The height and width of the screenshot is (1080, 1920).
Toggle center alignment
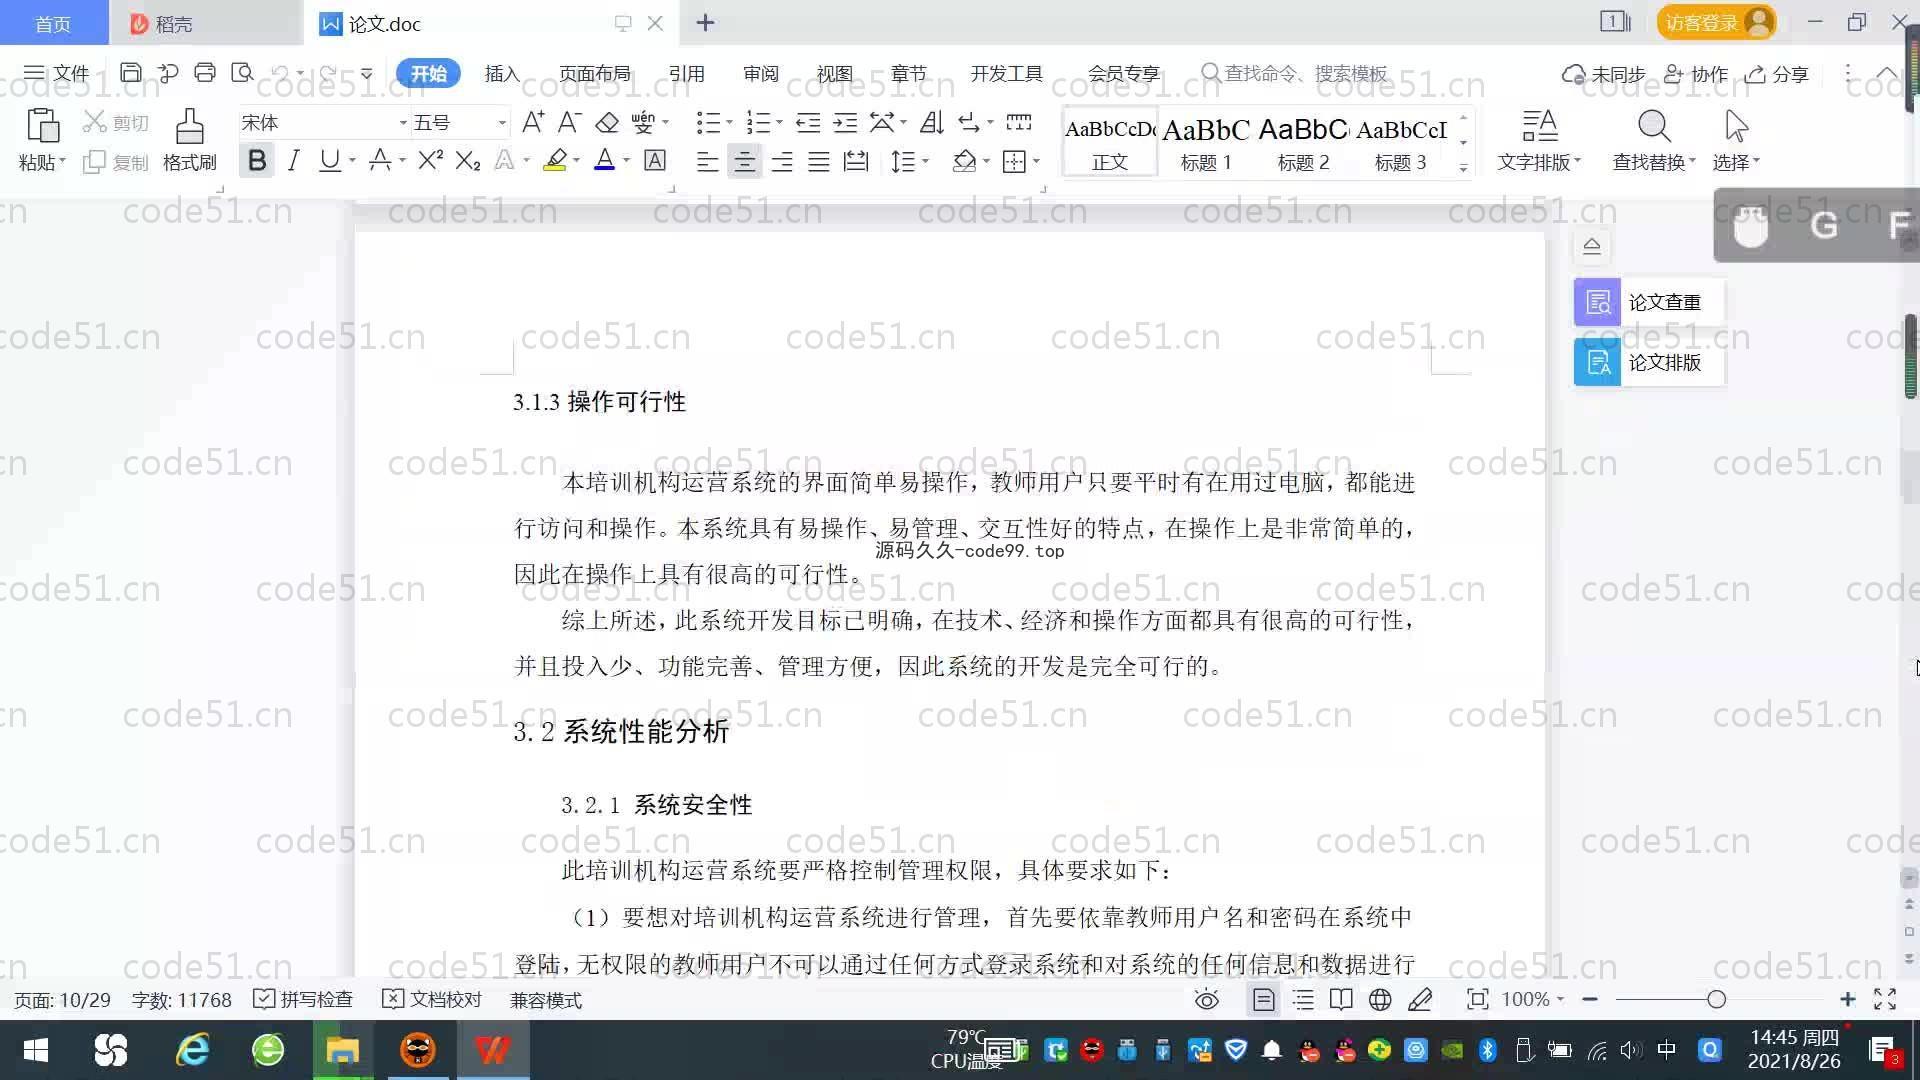744,161
